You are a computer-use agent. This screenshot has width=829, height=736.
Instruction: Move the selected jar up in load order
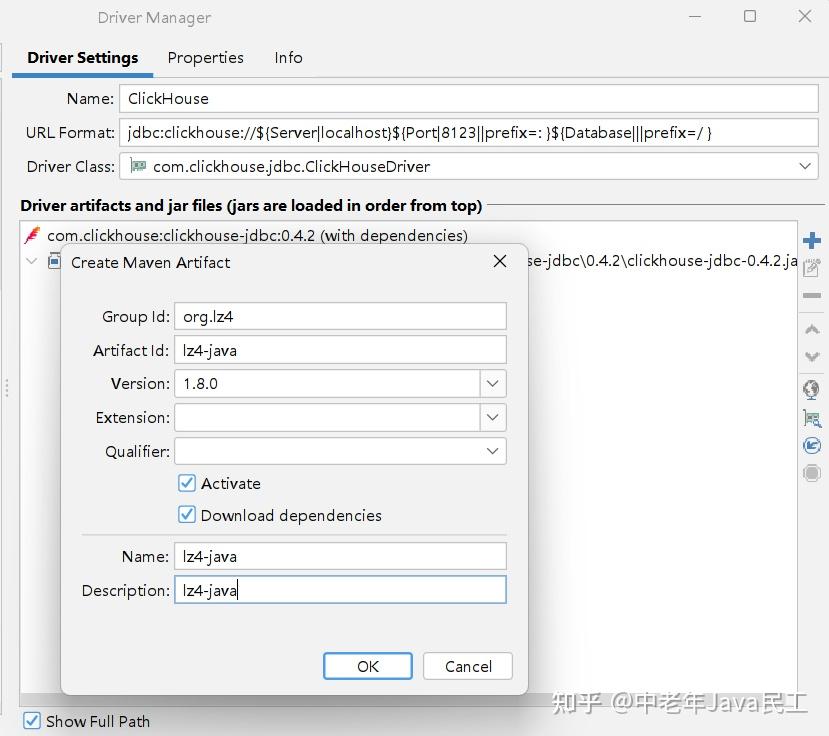(x=811, y=329)
